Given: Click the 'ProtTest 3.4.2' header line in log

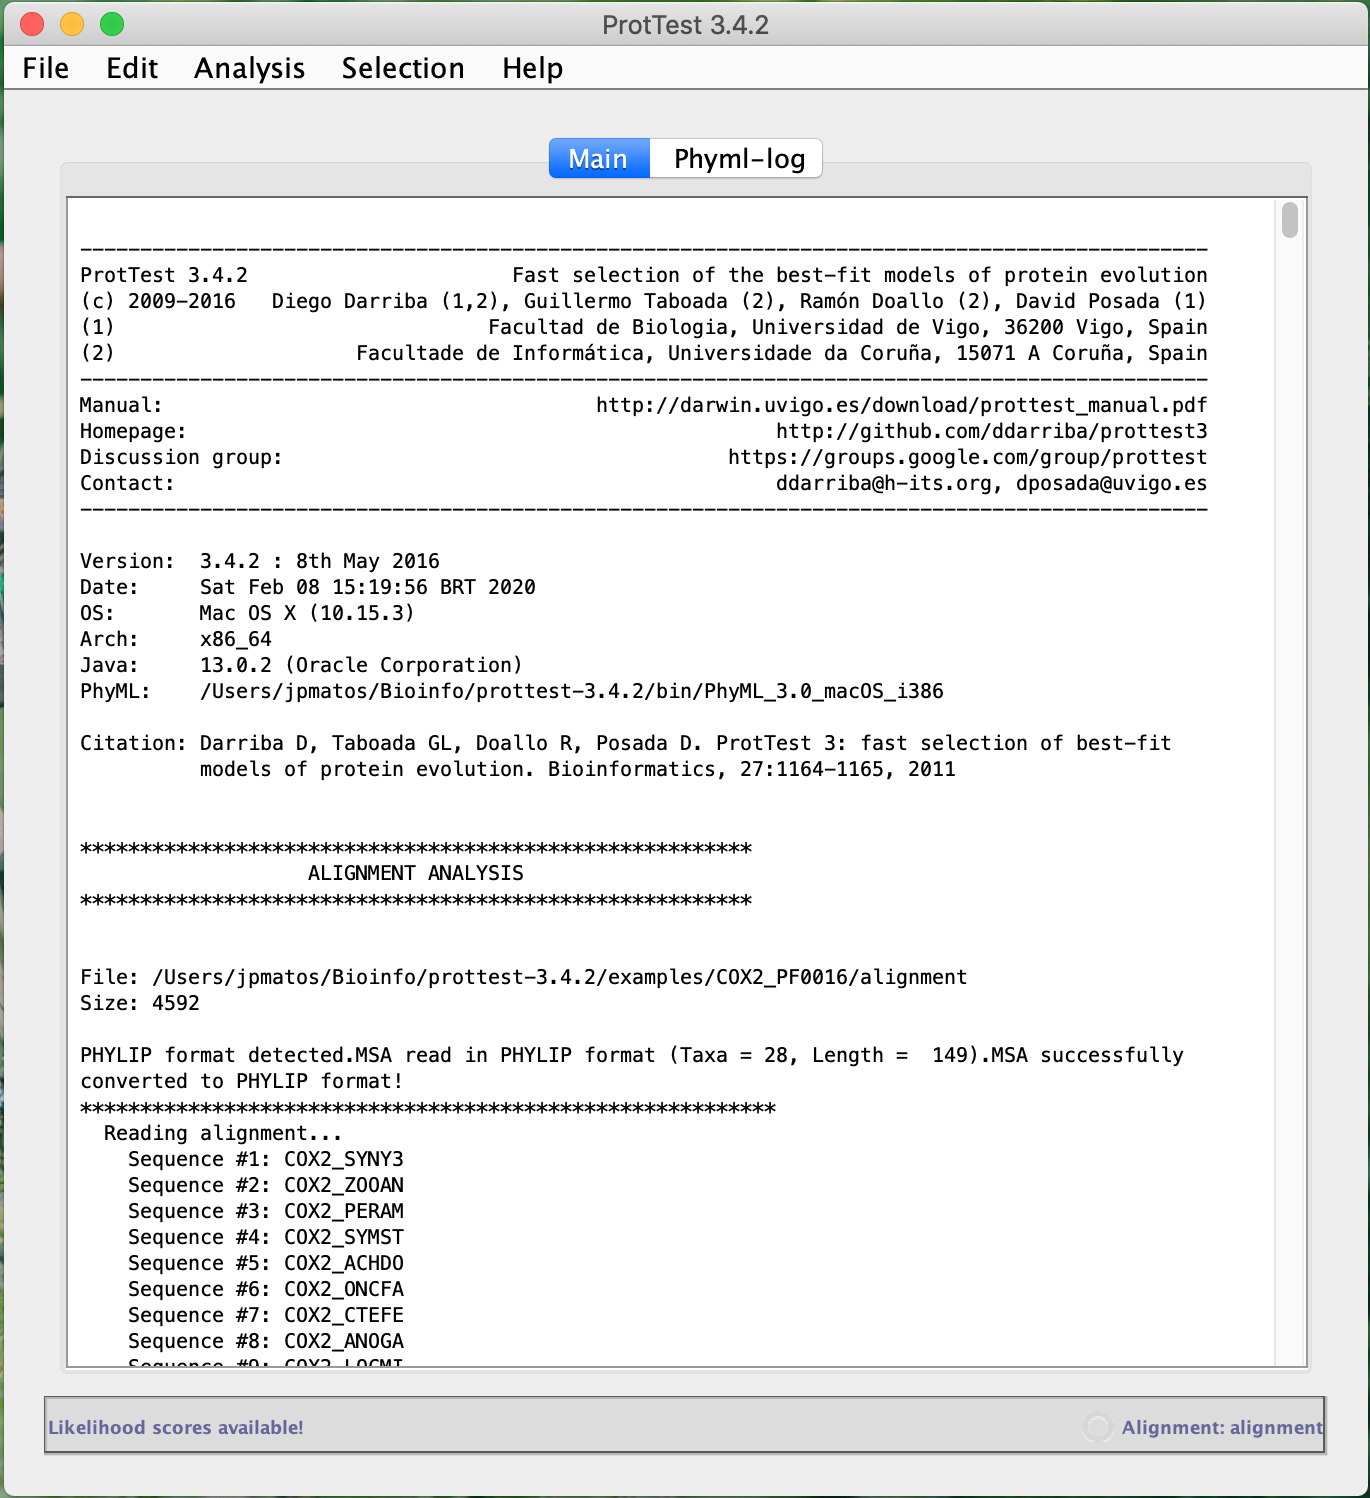Looking at the screenshot, I should [x=643, y=275].
